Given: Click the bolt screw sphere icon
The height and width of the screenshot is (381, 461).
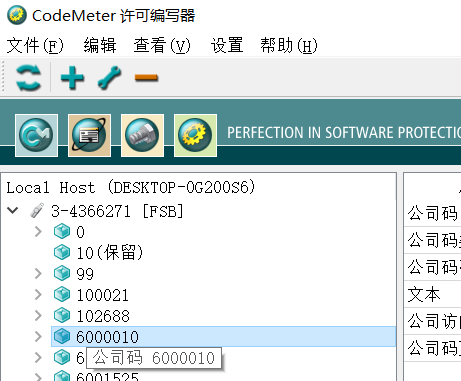Looking at the screenshot, I should point(142,135).
